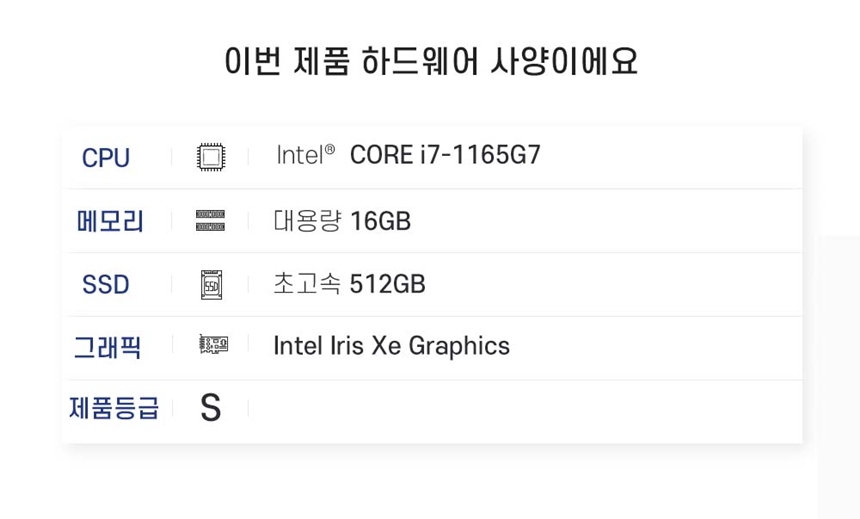The width and height of the screenshot is (860, 519).
Task: Click the graphics card icon
Action: coord(213,346)
